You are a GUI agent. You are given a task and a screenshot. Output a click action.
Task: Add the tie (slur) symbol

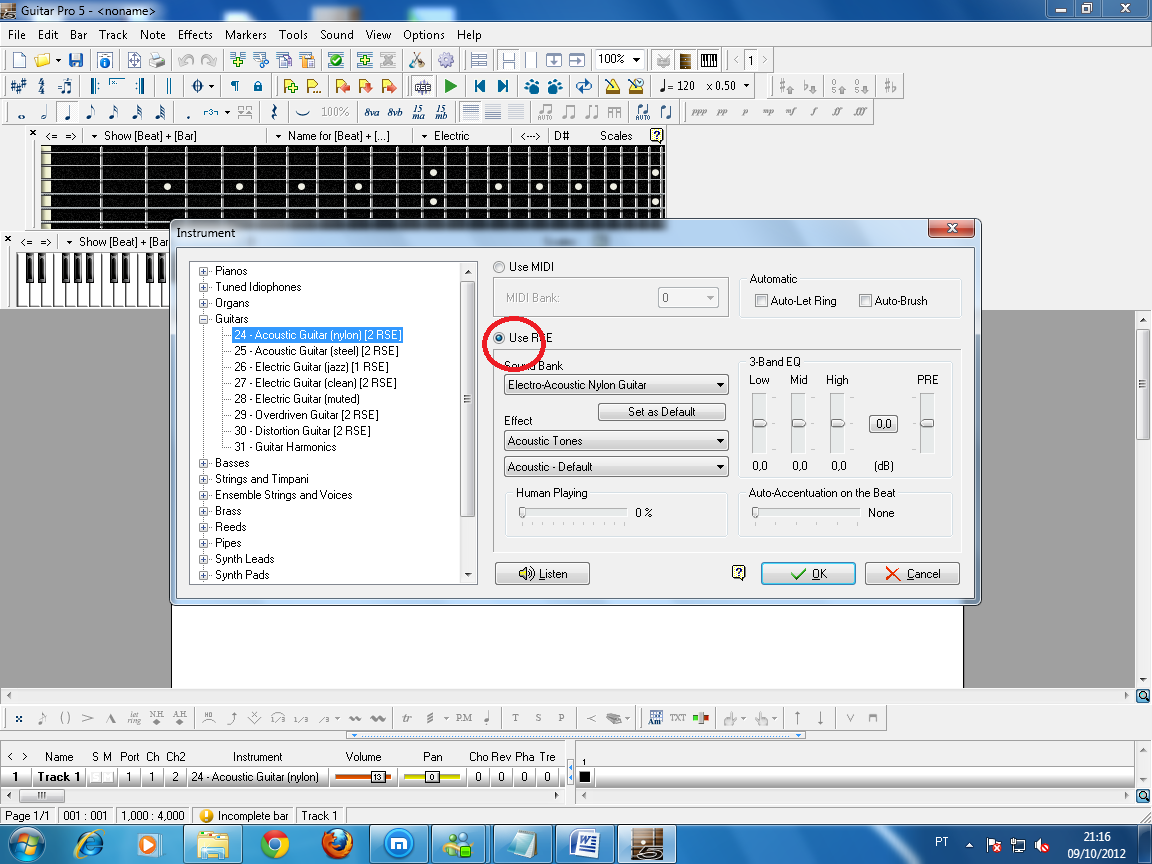pyautogui.click(x=302, y=112)
